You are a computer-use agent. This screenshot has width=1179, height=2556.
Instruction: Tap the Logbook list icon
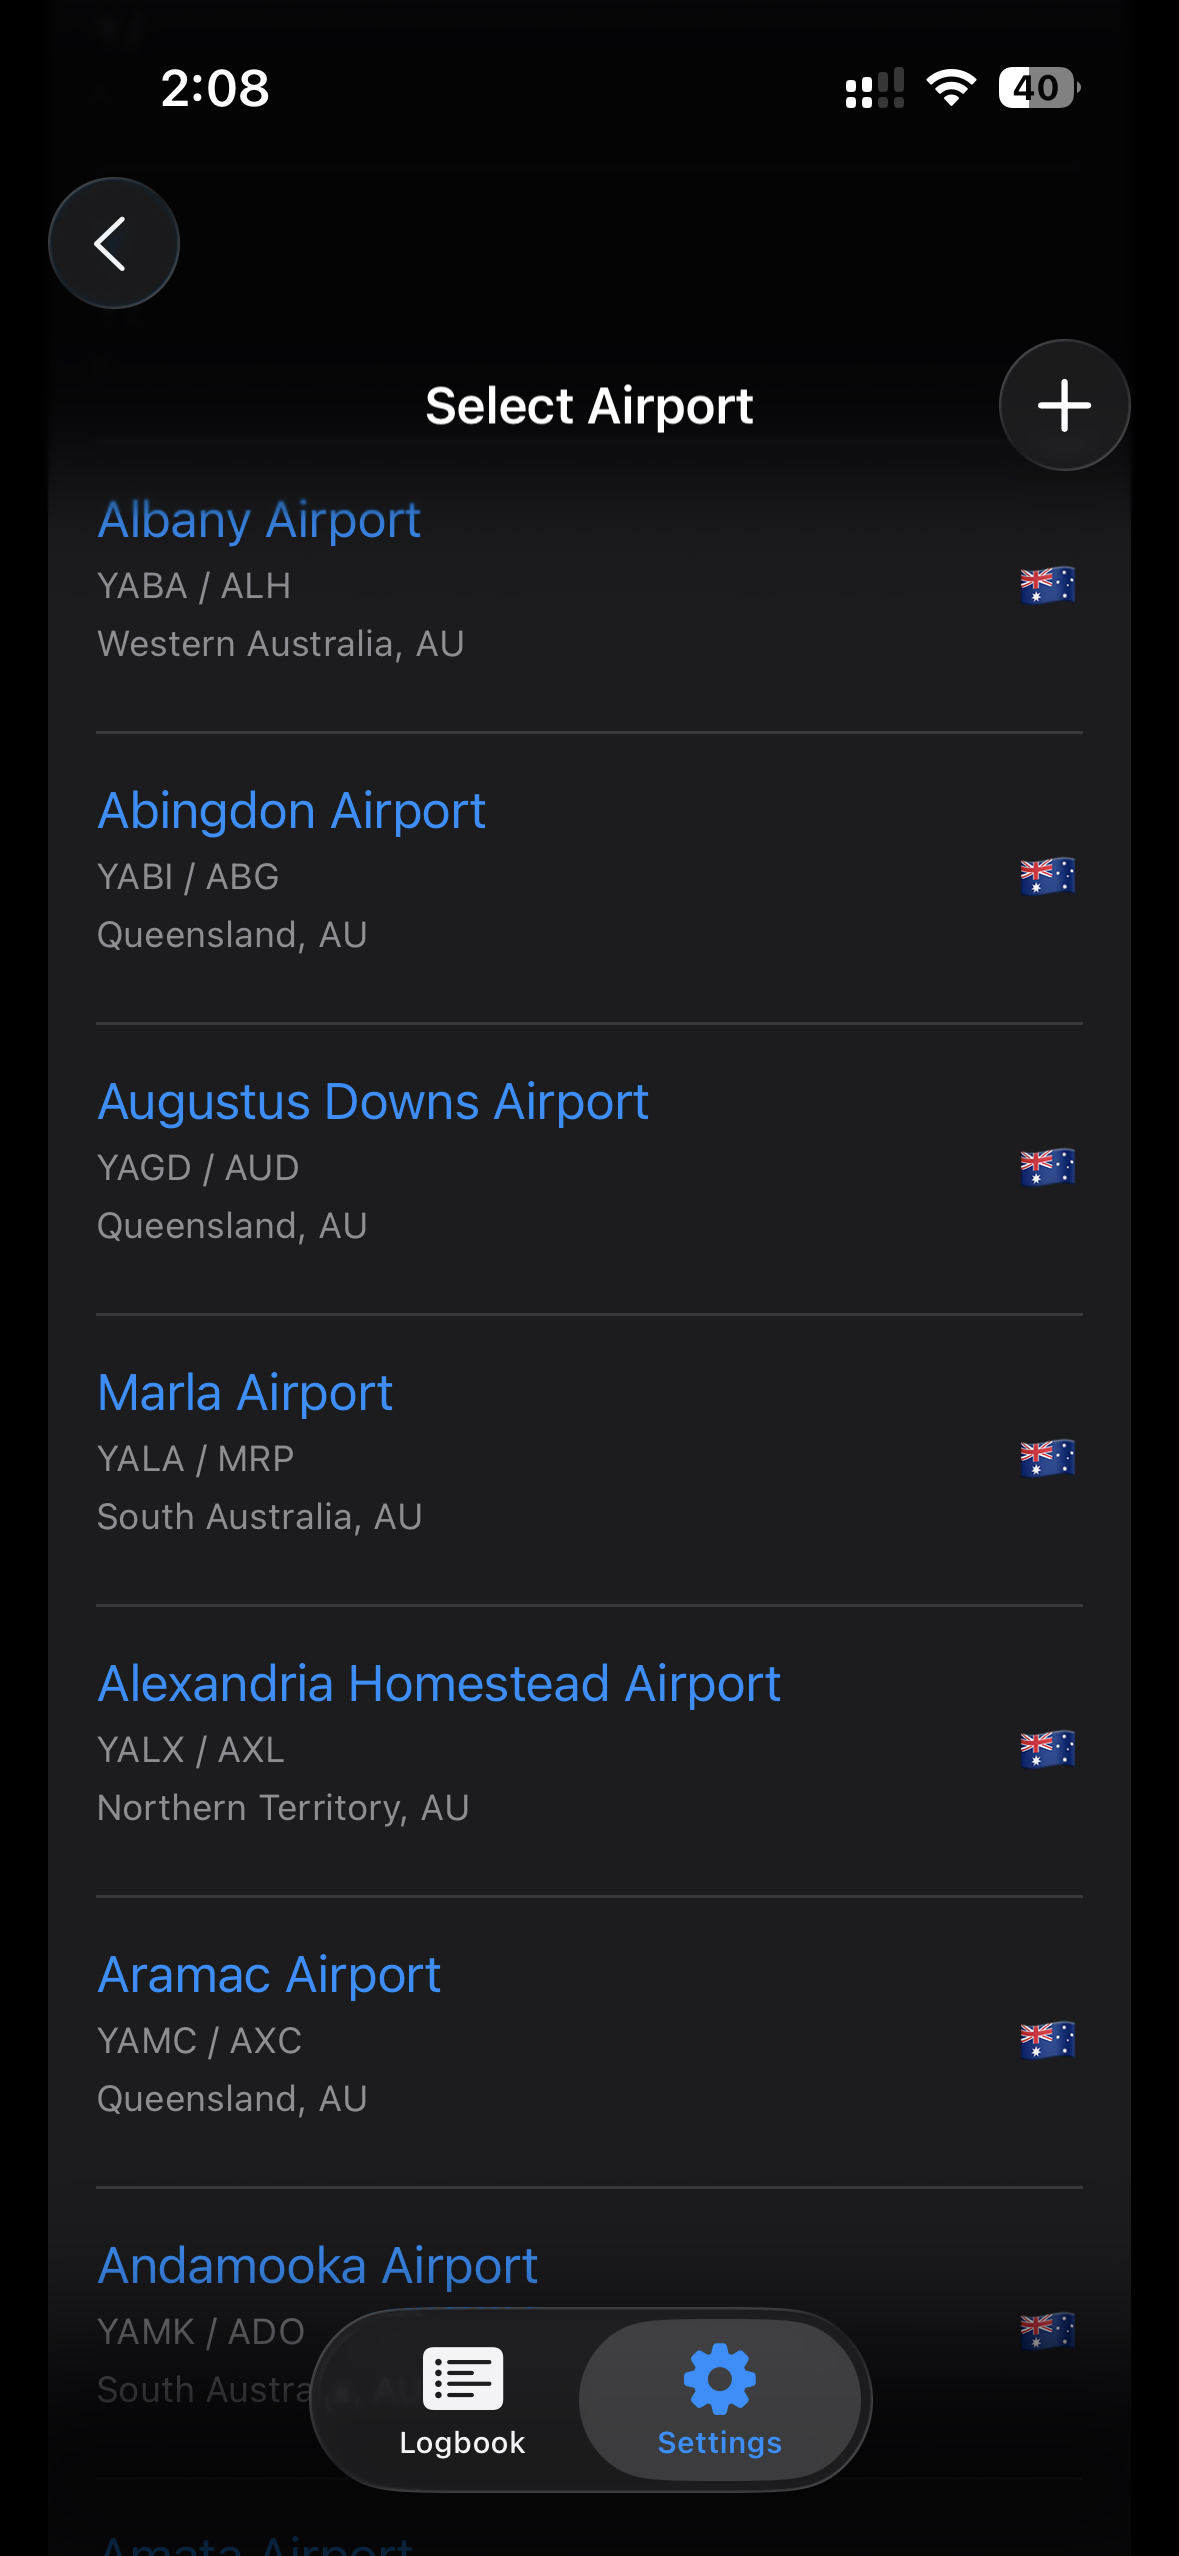point(462,2378)
